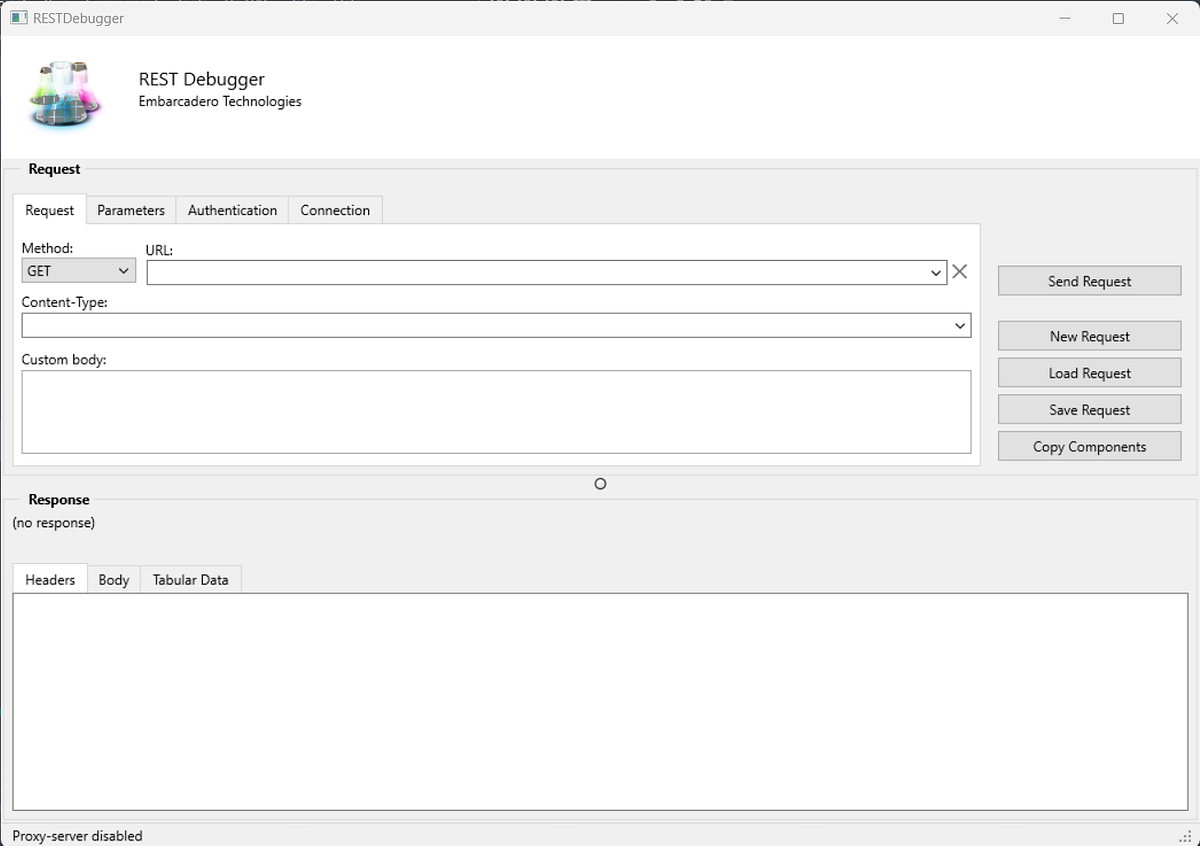Image resolution: width=1200 pixels, height=846 pixels.
Task: Switch to the Parameters tab
Action: [130, 210]
